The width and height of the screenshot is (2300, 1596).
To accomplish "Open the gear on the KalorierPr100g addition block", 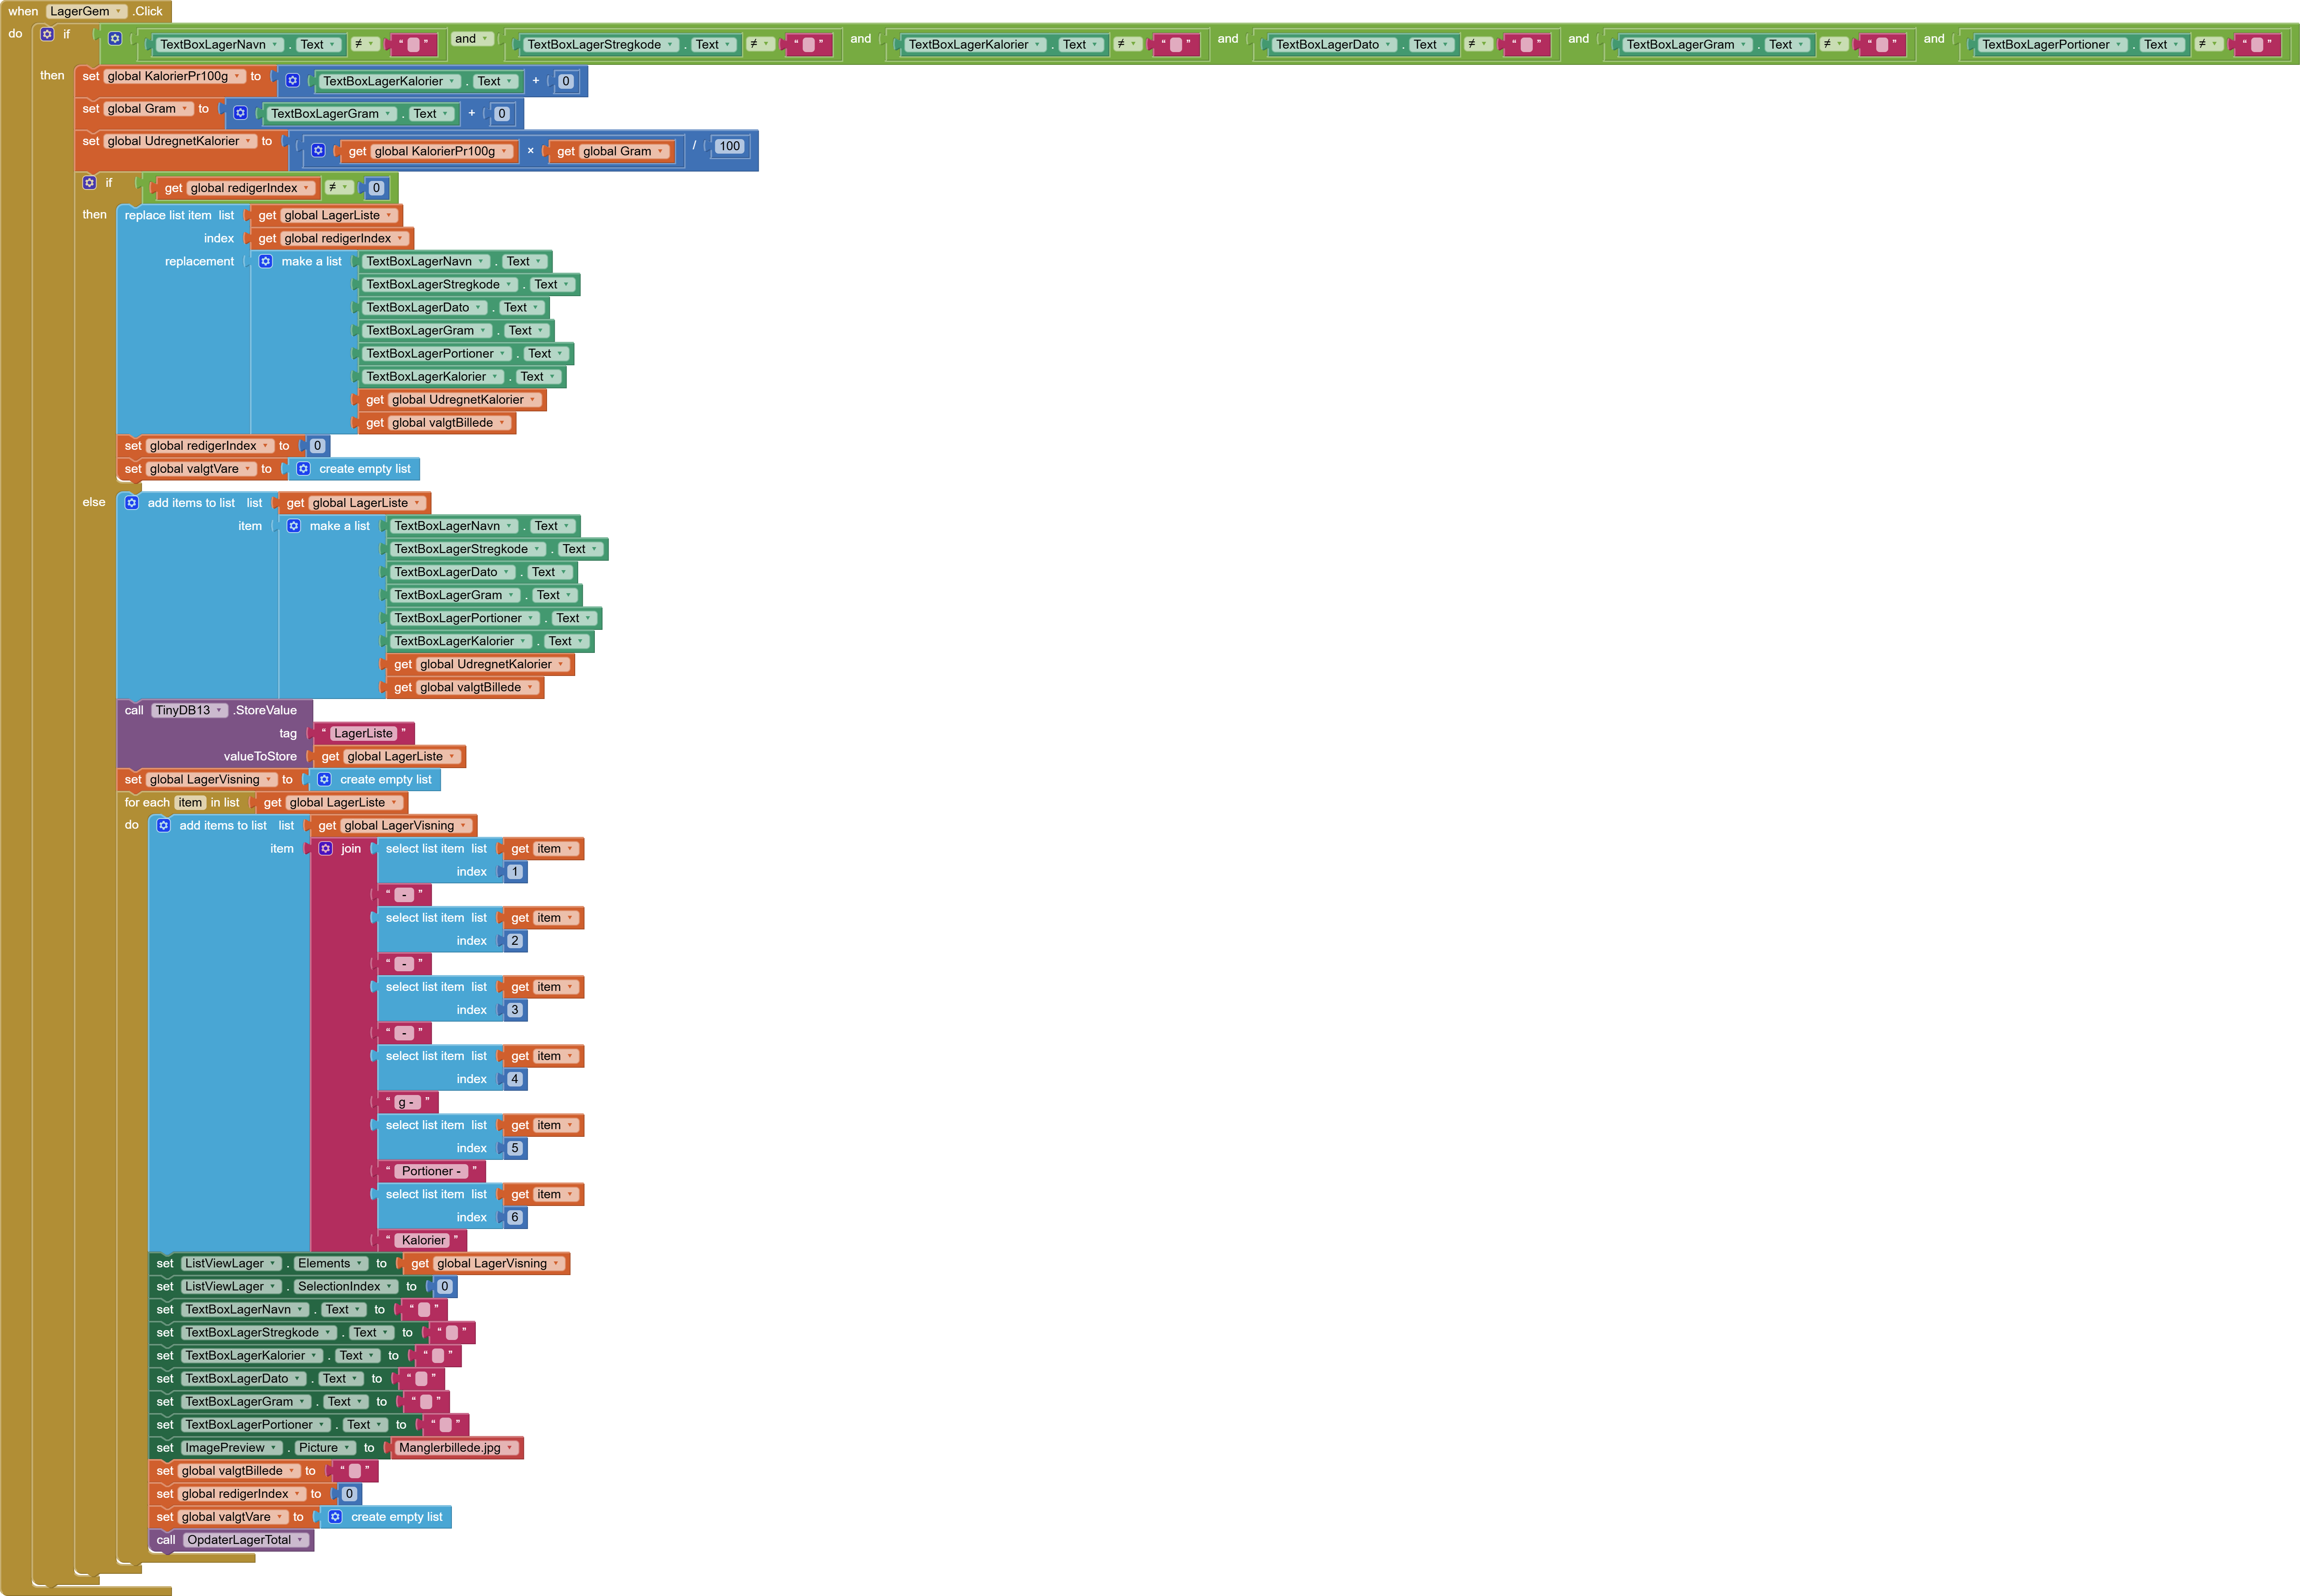I will [293, 81].
